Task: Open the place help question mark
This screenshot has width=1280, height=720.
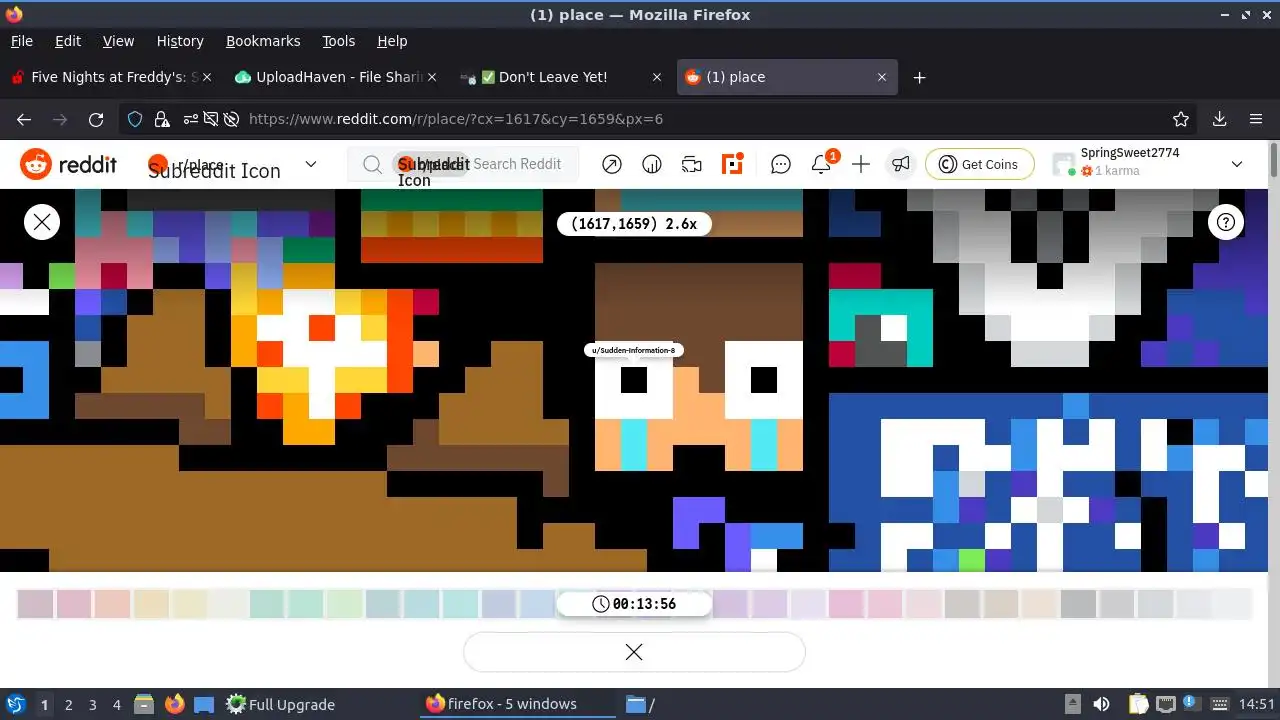Action: 1226,222
